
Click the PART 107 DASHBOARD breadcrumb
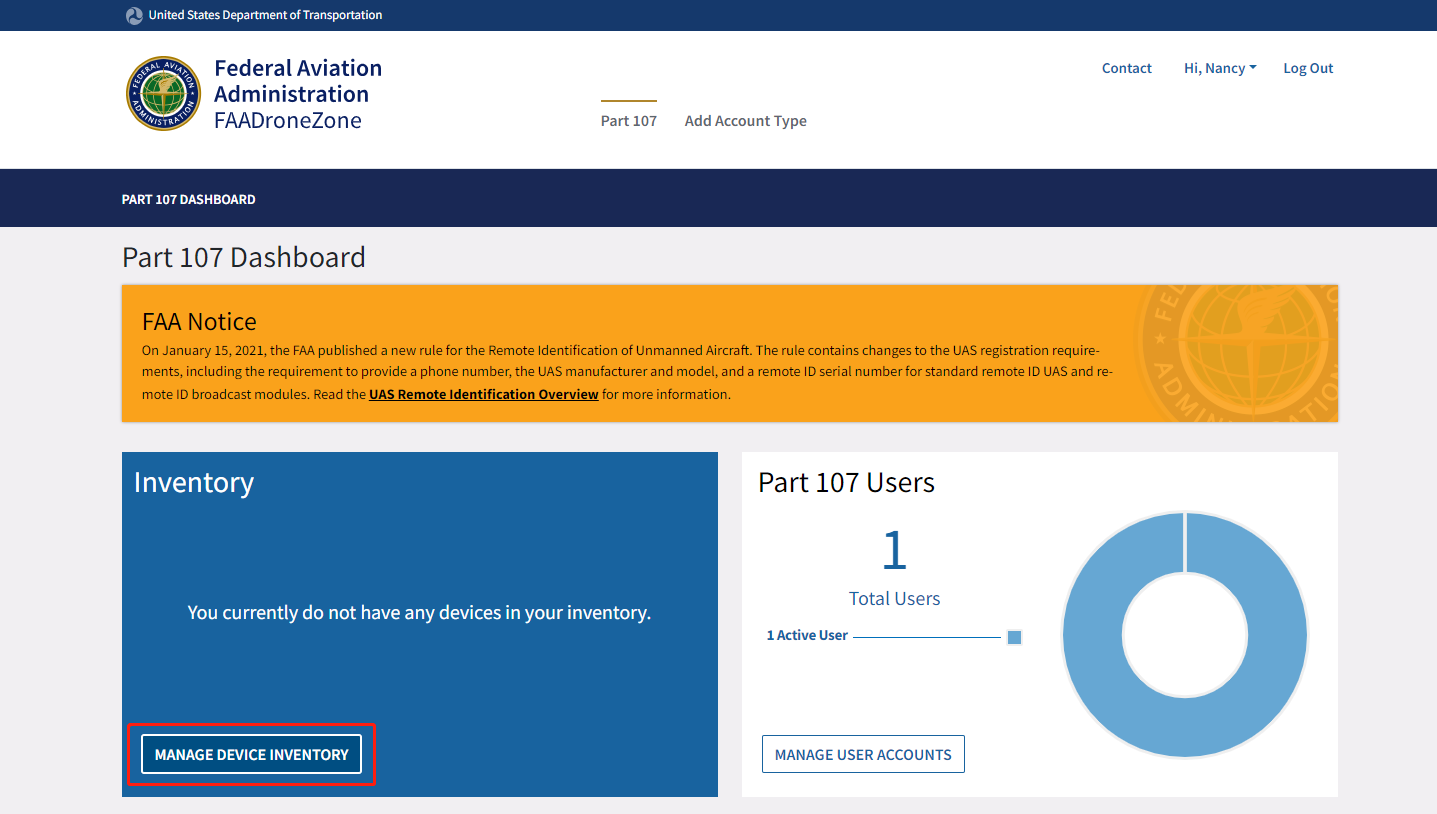188,199
